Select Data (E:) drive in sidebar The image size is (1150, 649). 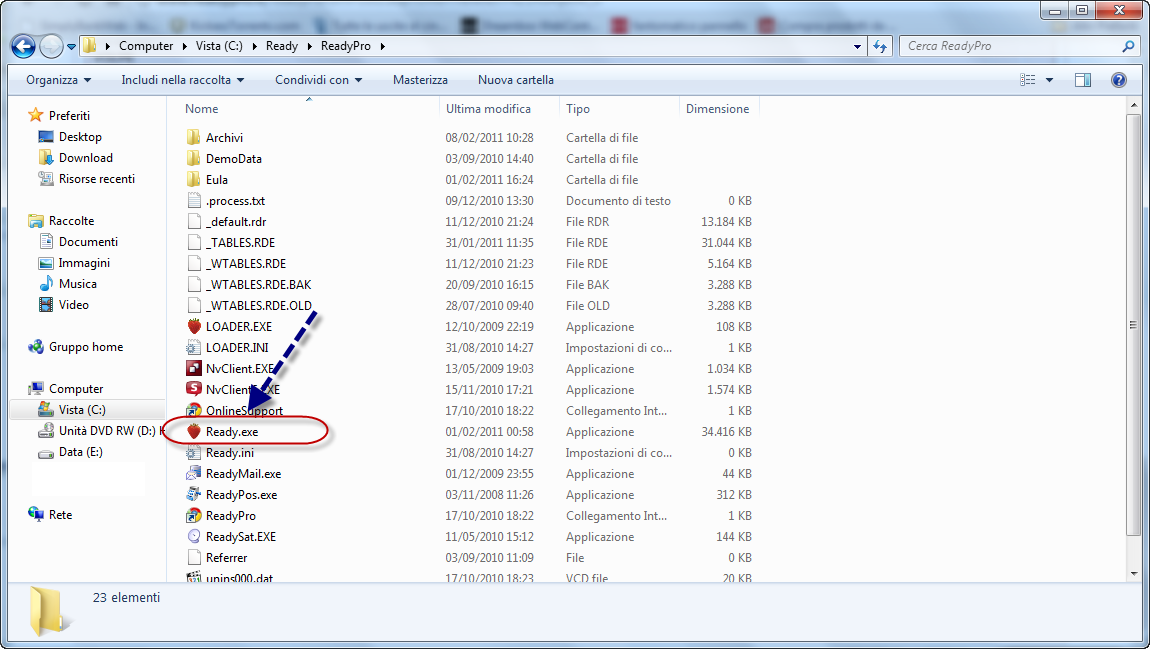pos(81,452)
